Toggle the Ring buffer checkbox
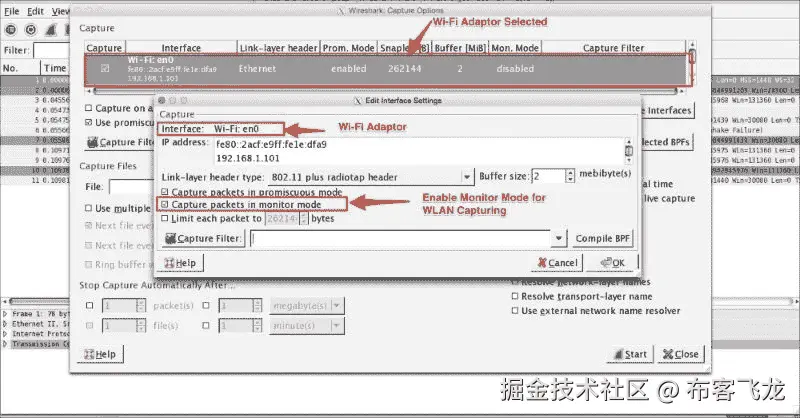The width and height of the screenshot is (800, 418). point(89,264)
